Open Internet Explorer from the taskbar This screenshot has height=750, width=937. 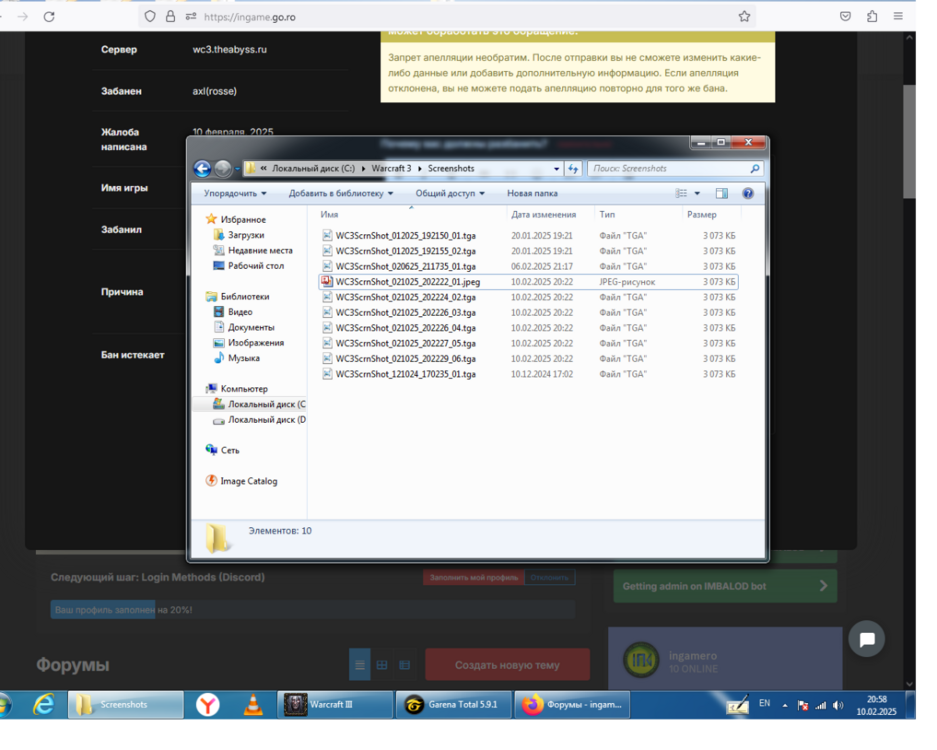tap(43, 705)
